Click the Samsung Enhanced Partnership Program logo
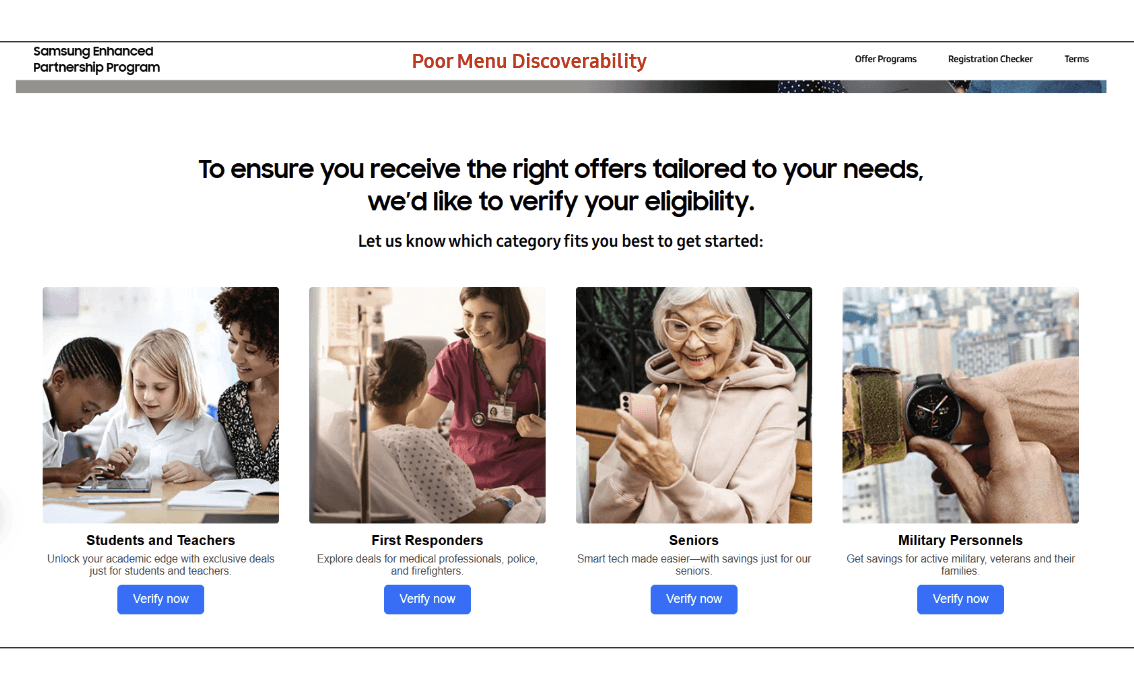This screenshot has height=686, width=1134. [96, 59]
